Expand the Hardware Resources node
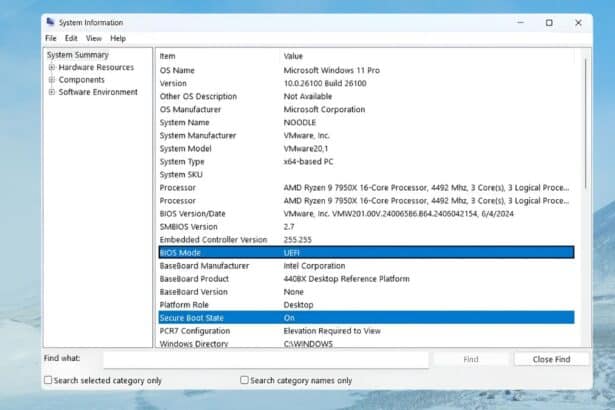The width and height of the screenshot is (615, 410). point(51,67)
